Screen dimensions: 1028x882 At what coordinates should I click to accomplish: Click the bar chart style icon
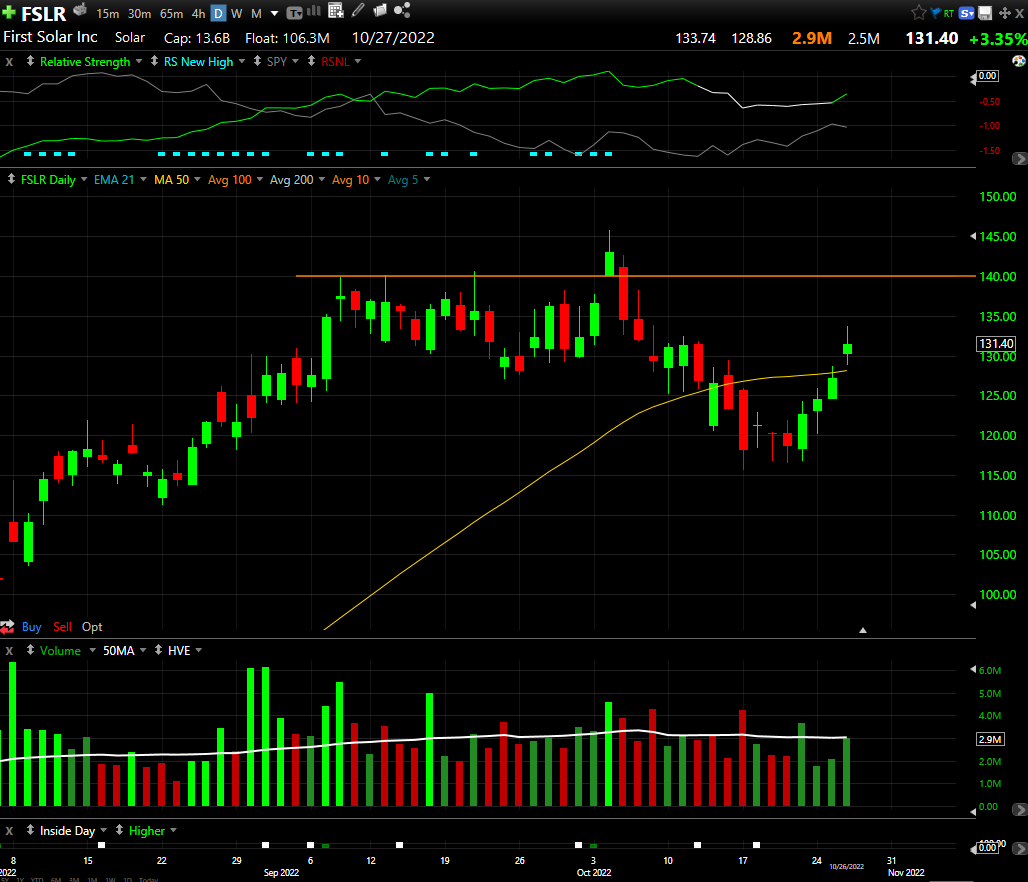(314, 10)
